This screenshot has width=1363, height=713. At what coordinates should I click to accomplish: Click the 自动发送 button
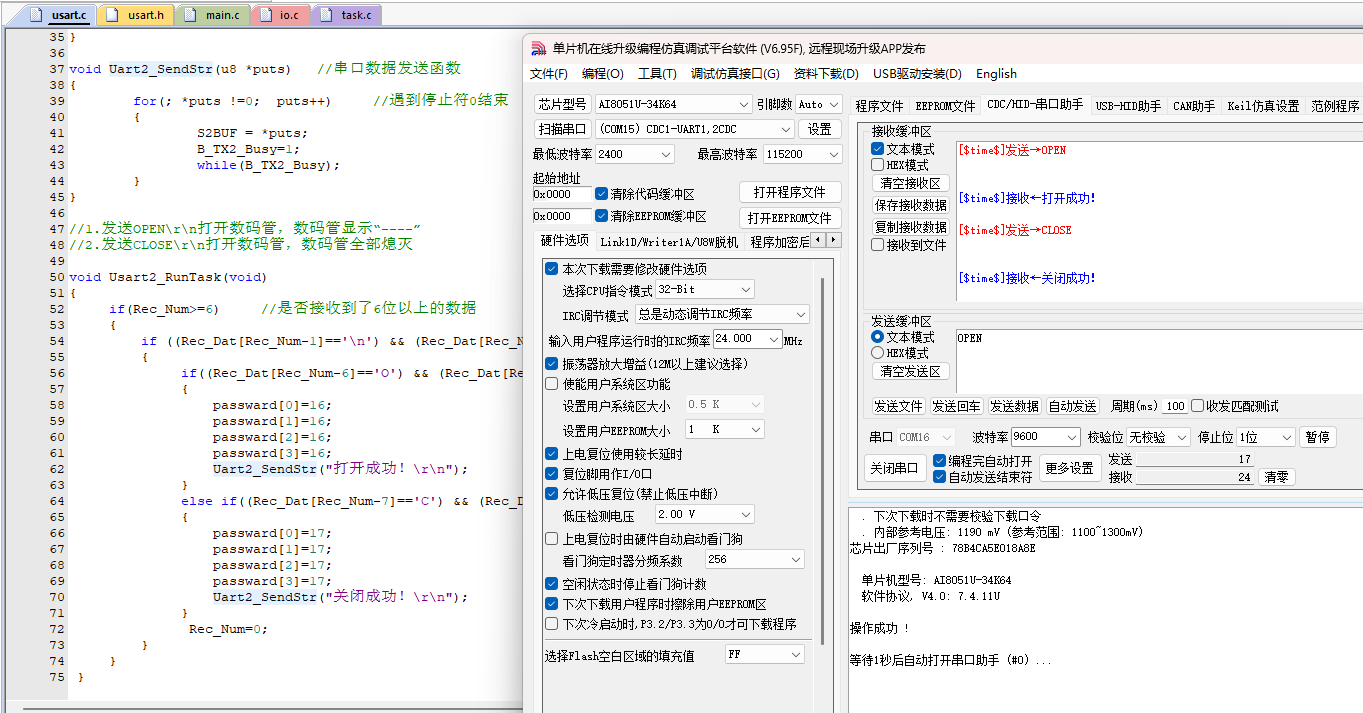1072,406
